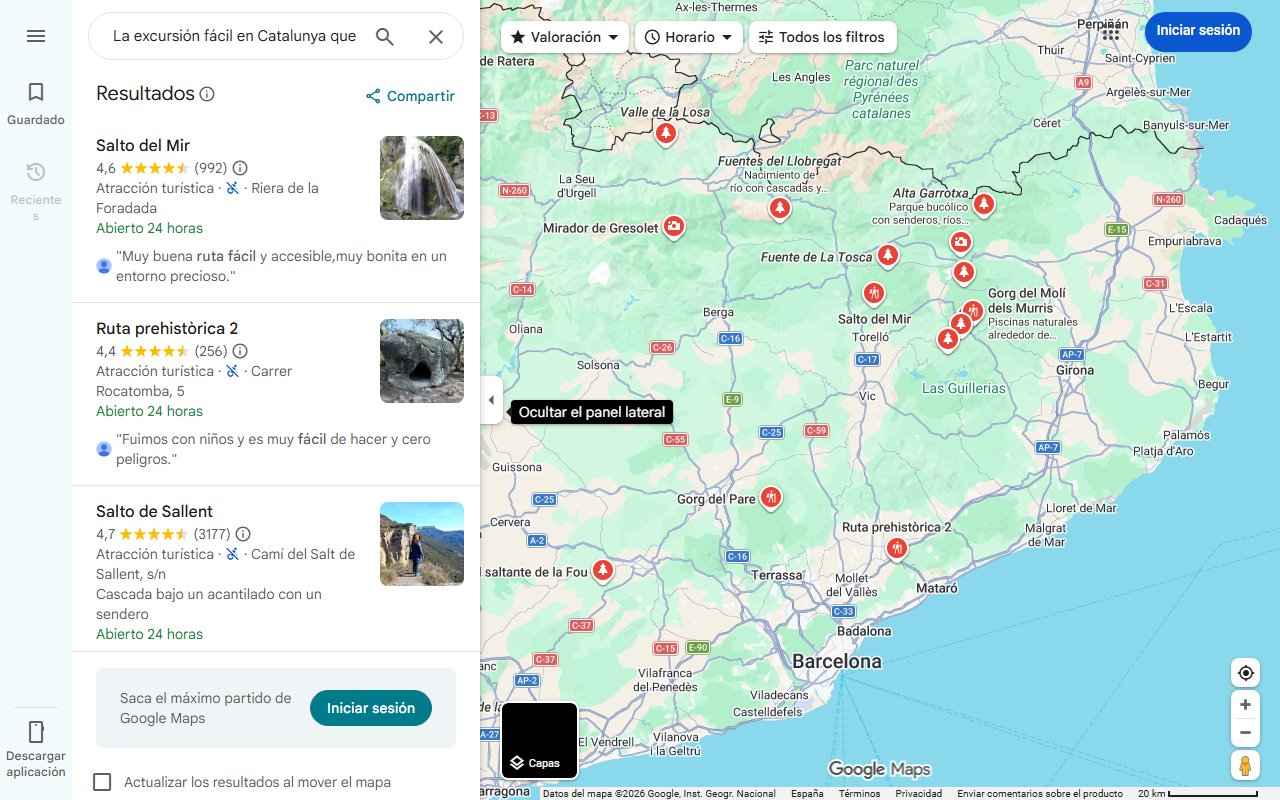Open the main navigation hamburger menu
Screen dimensions: 1280x800
pyautogui.click(x=35, y=35)
